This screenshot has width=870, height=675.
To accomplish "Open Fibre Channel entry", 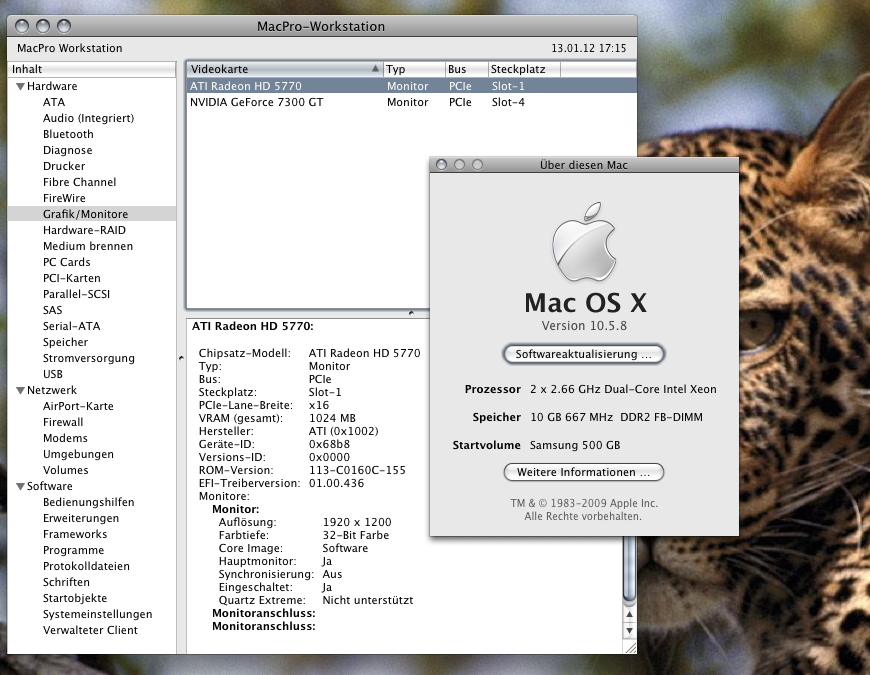I will (x=79, y=182).
